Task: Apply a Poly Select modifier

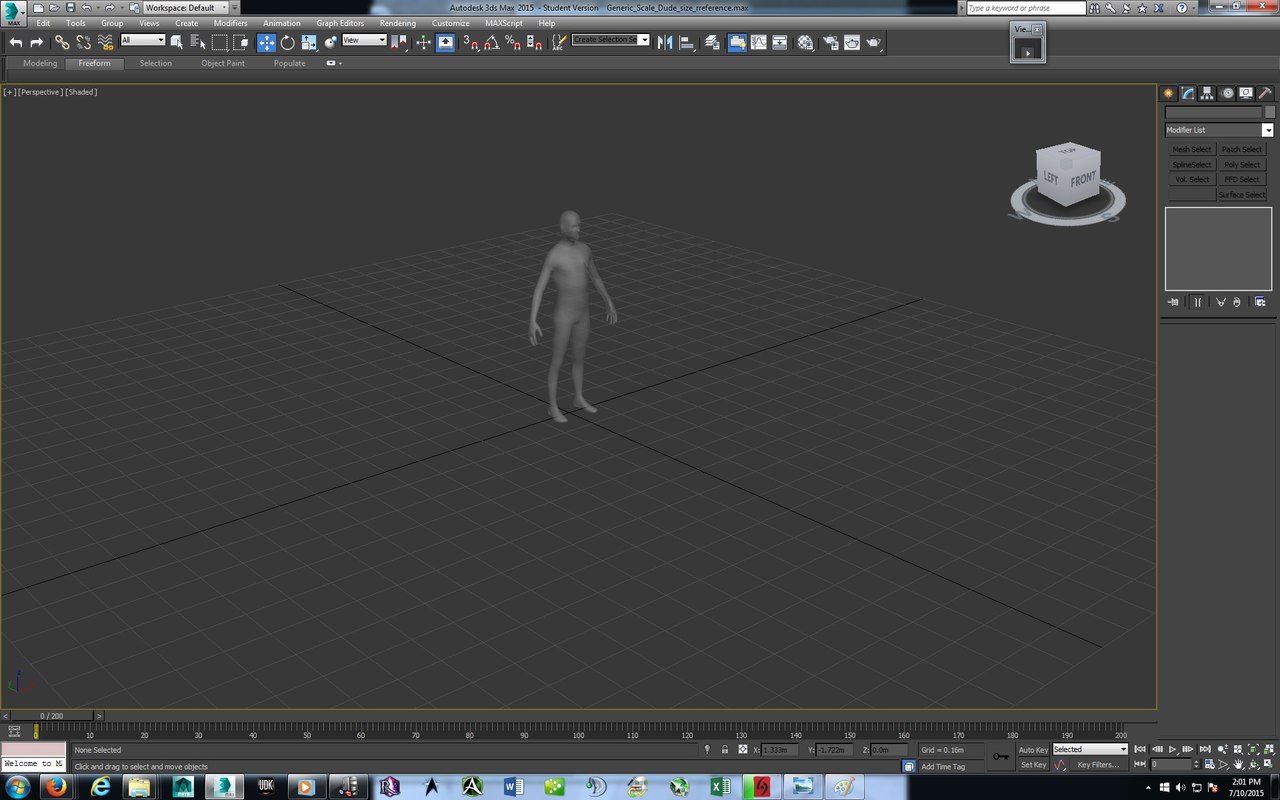Action: click(x=1242, y=164)
